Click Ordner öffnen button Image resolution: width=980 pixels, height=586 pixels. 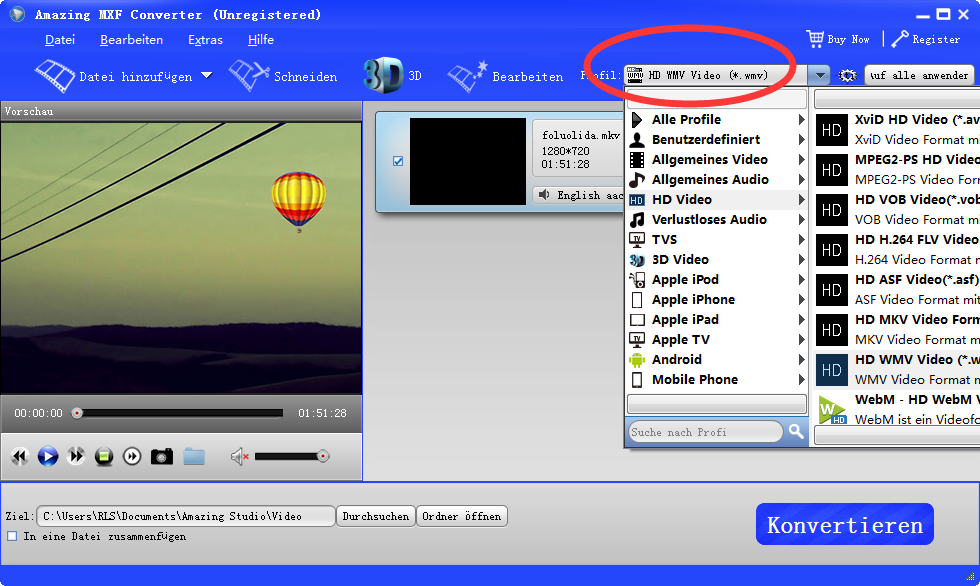click(461, 516)
